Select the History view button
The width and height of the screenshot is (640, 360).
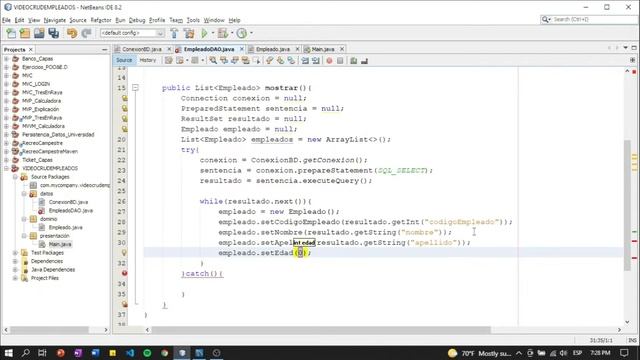pos(148,60)
